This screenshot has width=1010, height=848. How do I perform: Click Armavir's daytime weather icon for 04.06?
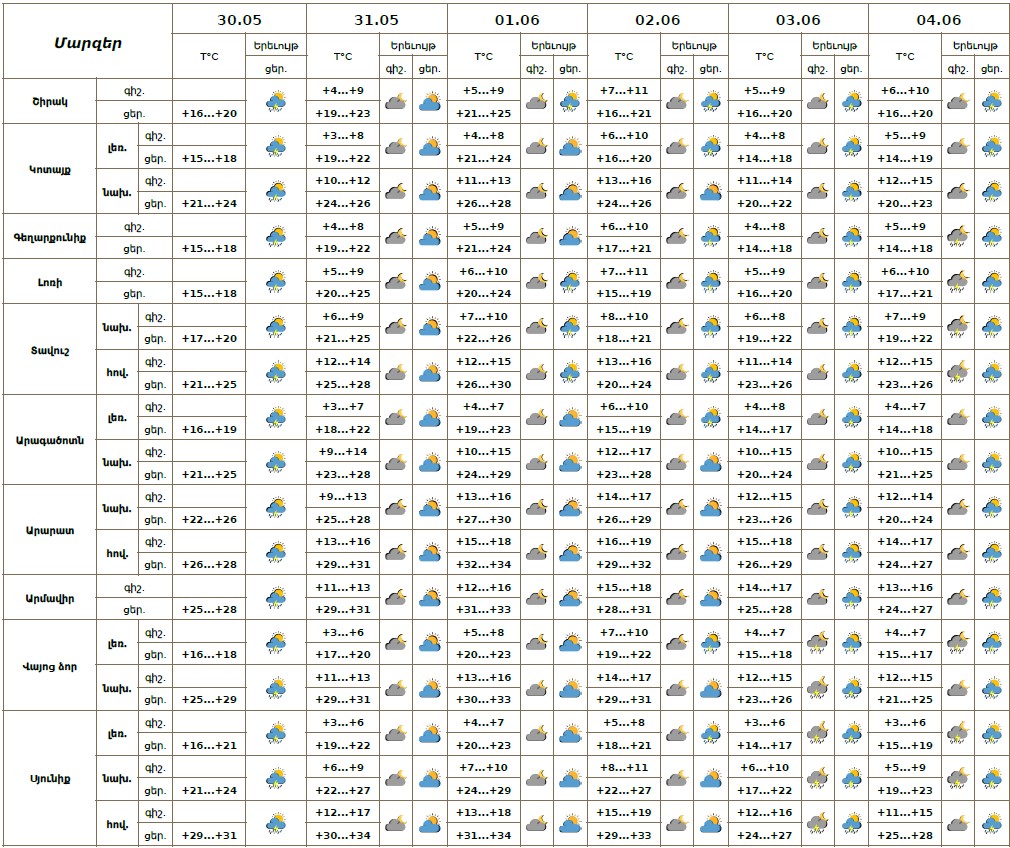point(992,598)
